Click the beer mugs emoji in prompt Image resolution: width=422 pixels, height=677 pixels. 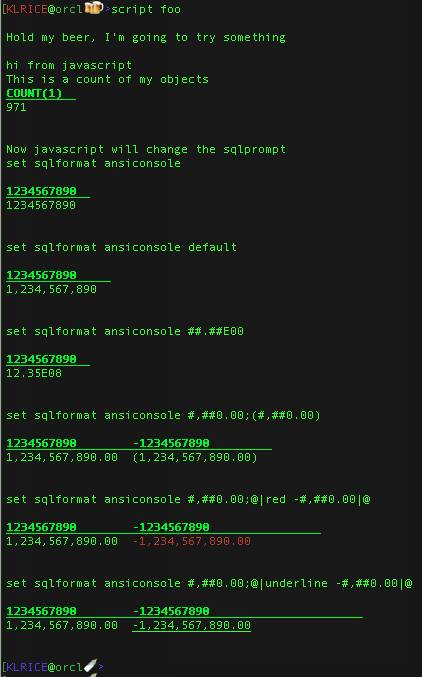pos(93,8)
